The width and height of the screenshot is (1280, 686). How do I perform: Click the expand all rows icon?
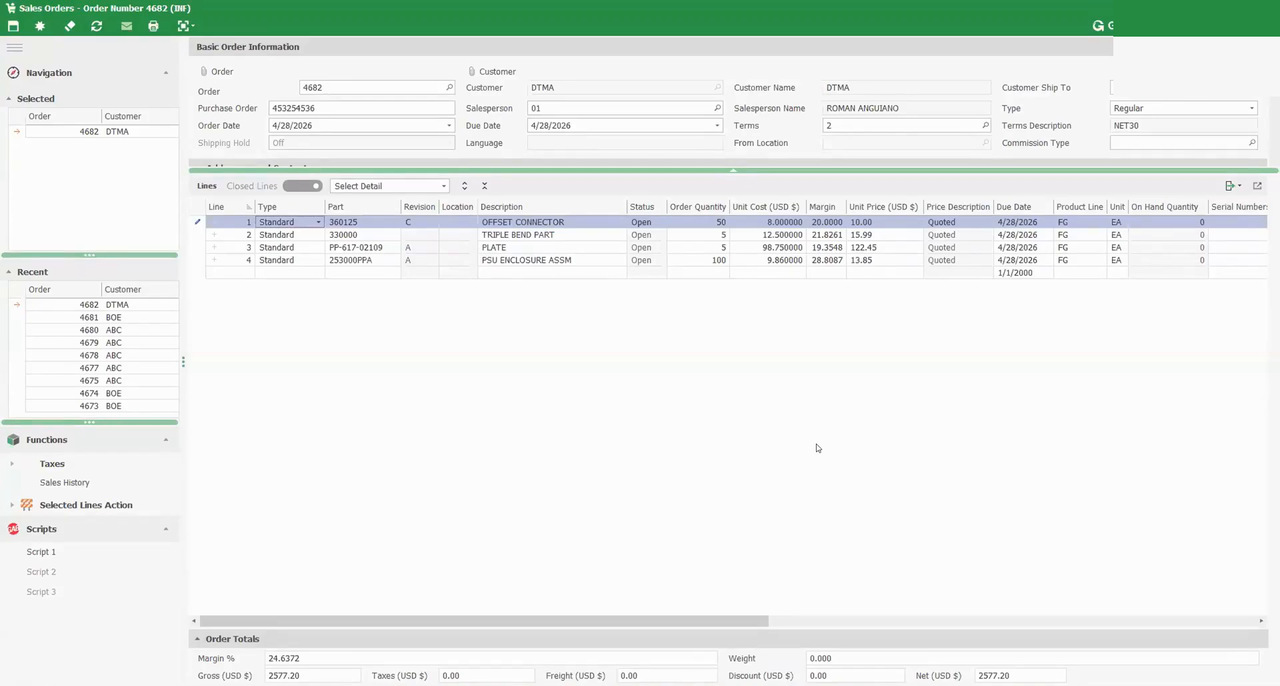(464, 186)
